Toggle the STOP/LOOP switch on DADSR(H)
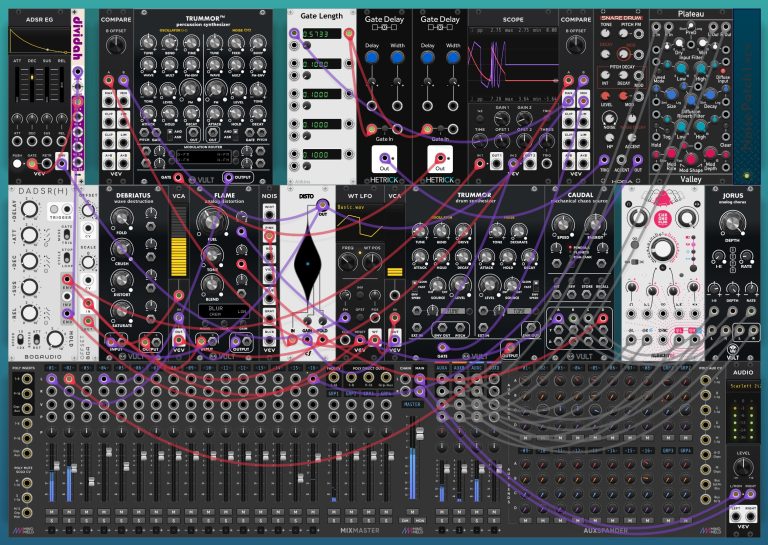The width and height of the screenshot is (768, 545). click(66, 256)
